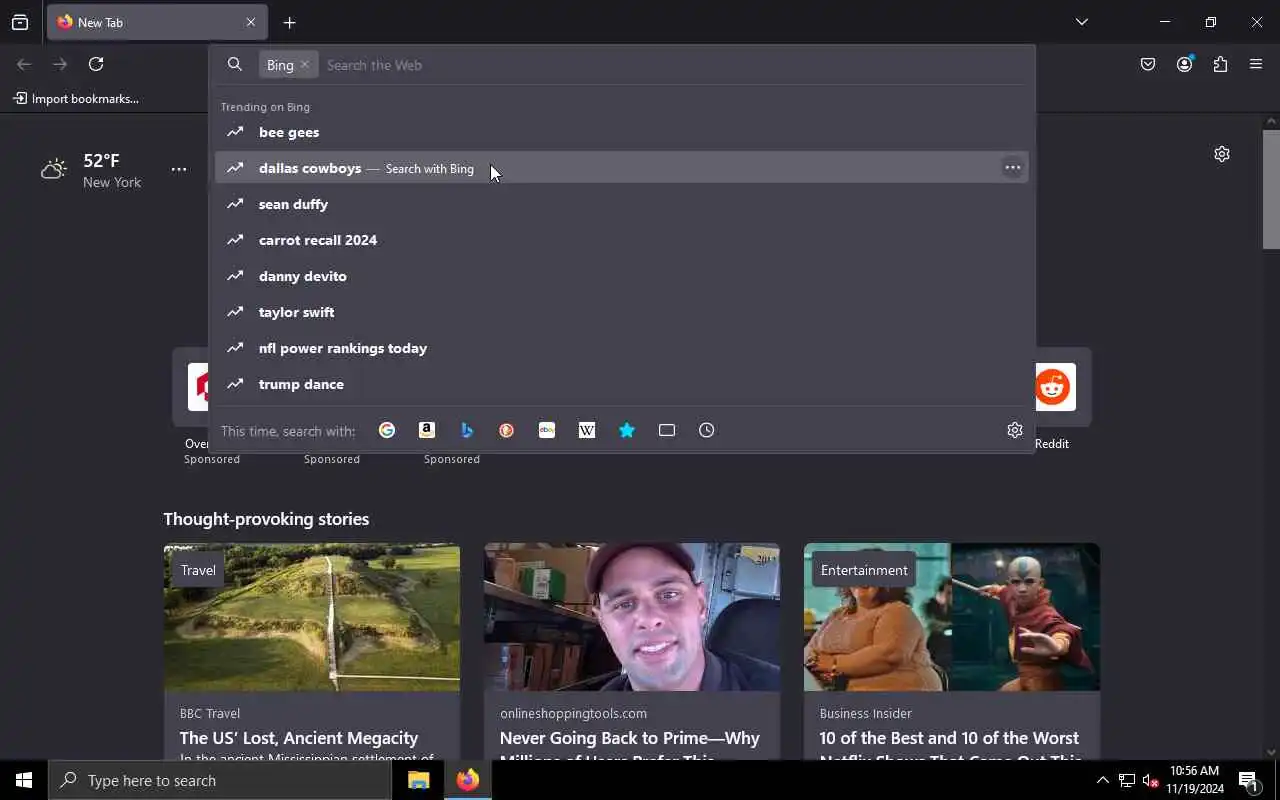Open options menu for dallas cowboys suggestion

click(1013, 168)
